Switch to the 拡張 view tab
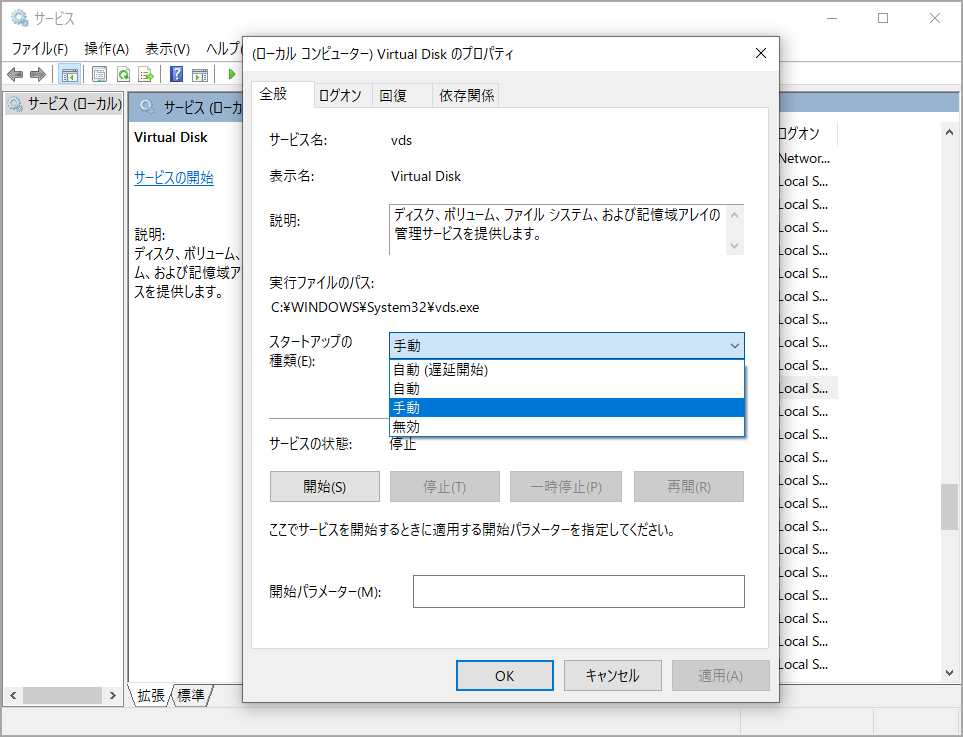The width and height of the screenshot is (963, 737). pyautogui.click(x=150, y=695)
